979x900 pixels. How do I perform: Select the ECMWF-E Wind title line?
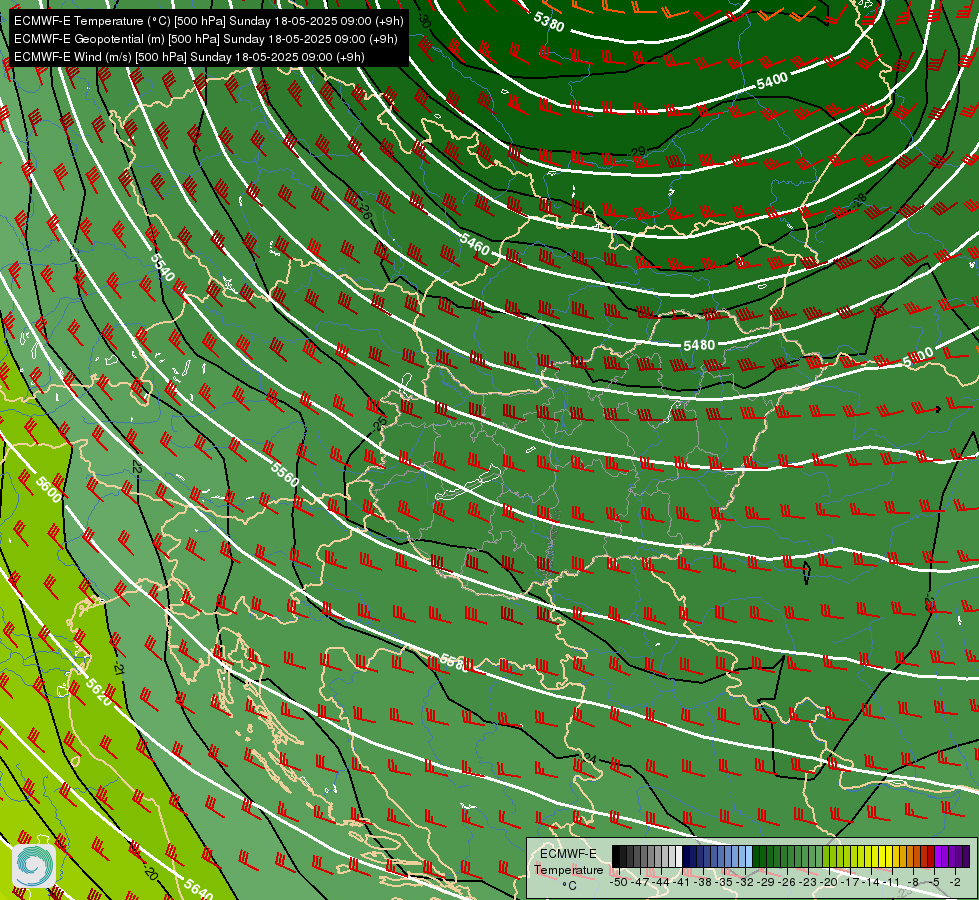(189, 57)
